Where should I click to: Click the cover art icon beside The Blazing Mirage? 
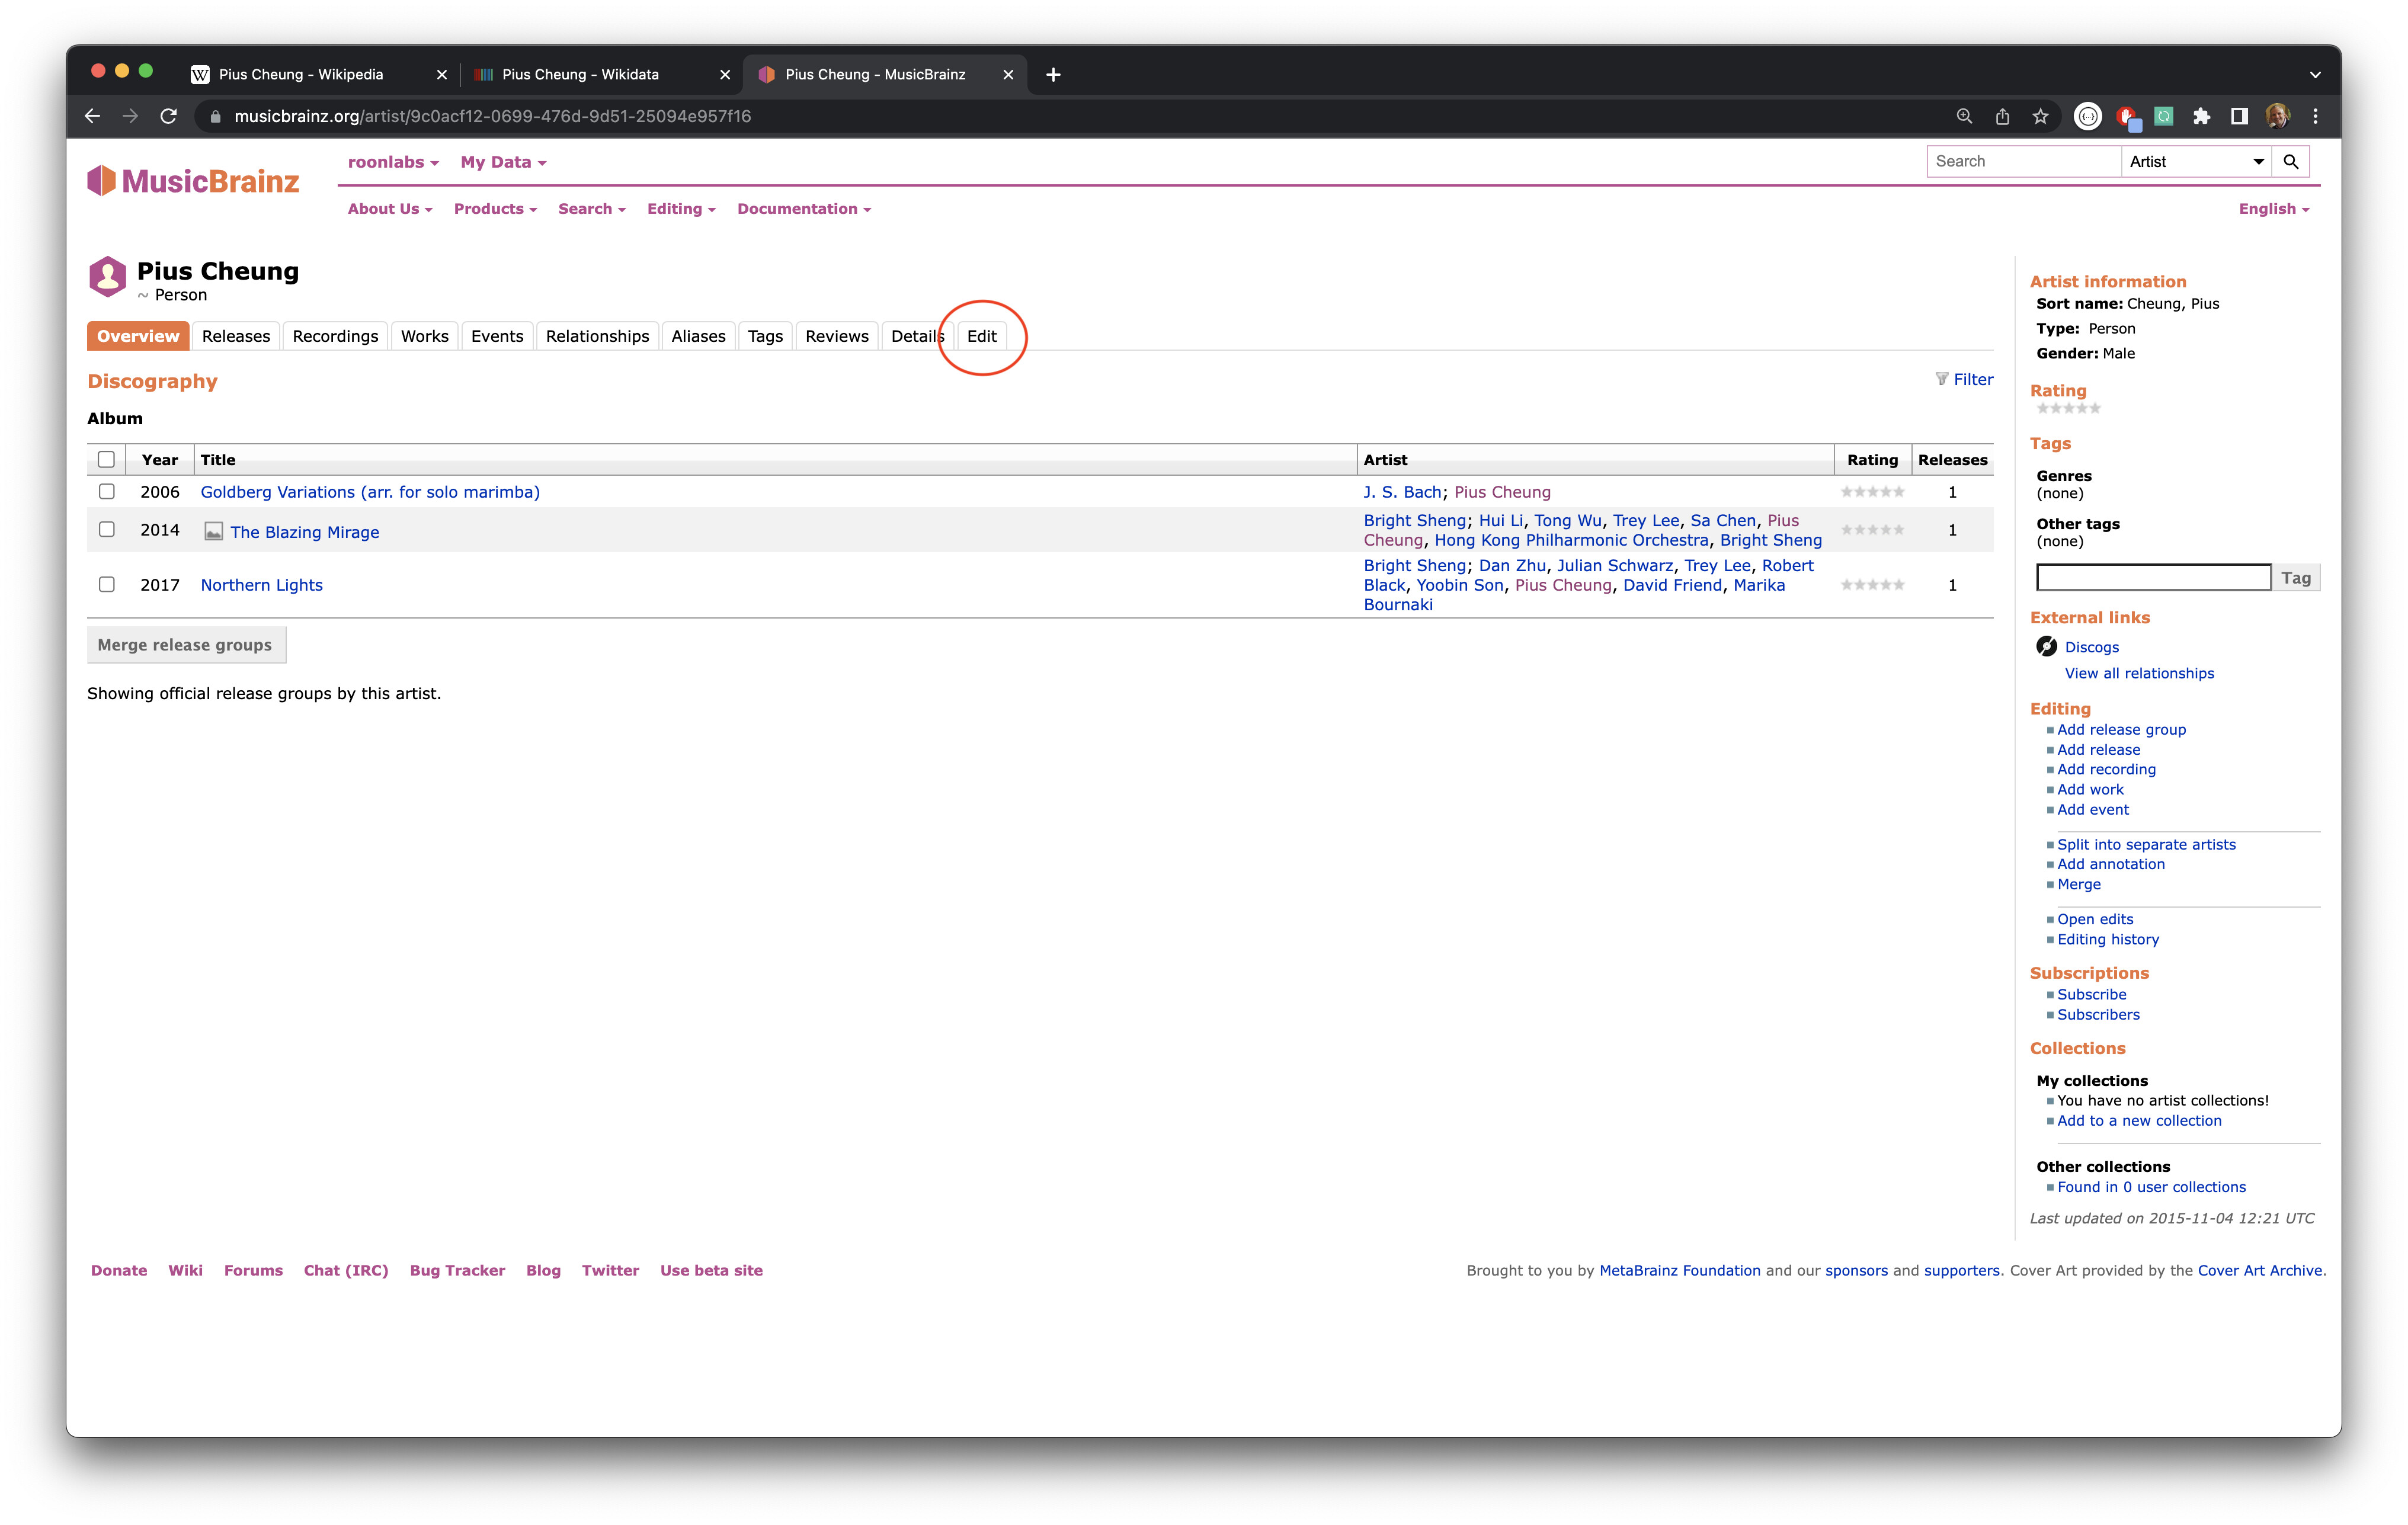[213, 532]
